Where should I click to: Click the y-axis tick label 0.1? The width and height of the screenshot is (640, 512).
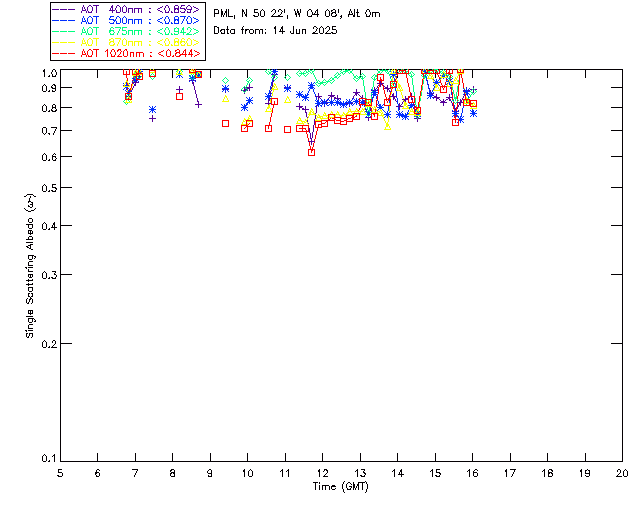47,459
